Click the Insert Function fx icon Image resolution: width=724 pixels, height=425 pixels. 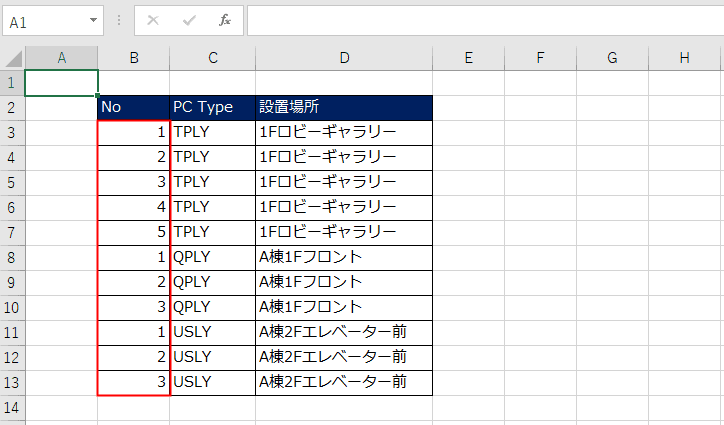[x=225, y=20]
